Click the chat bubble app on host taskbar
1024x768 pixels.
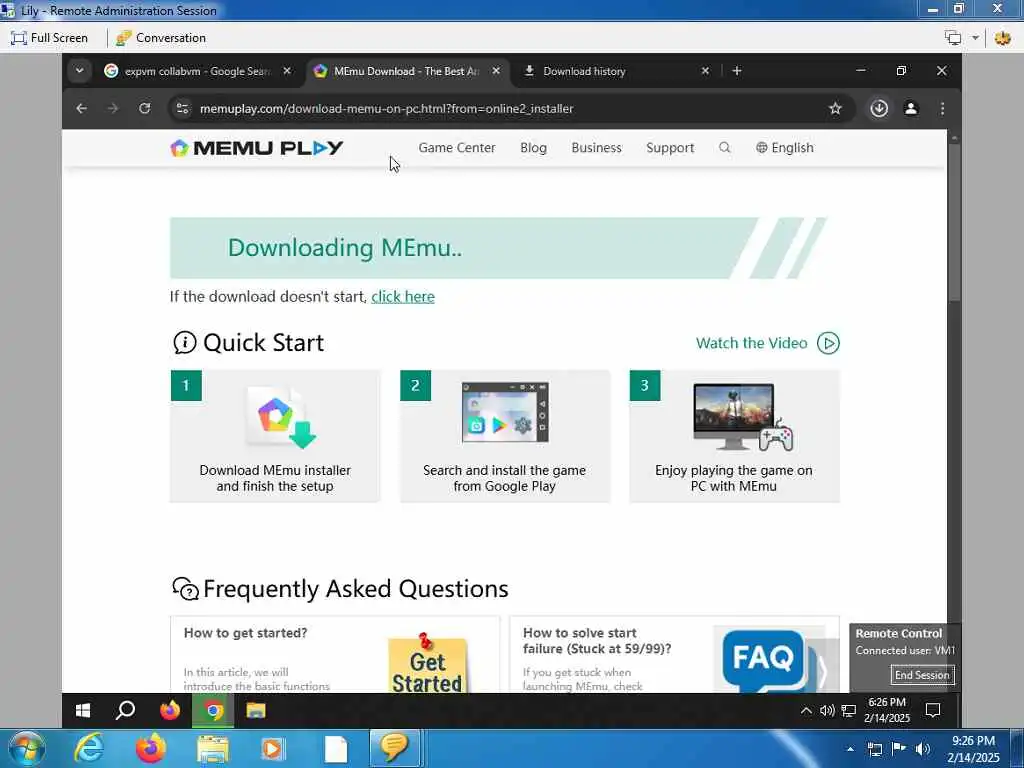pos(394,748)
